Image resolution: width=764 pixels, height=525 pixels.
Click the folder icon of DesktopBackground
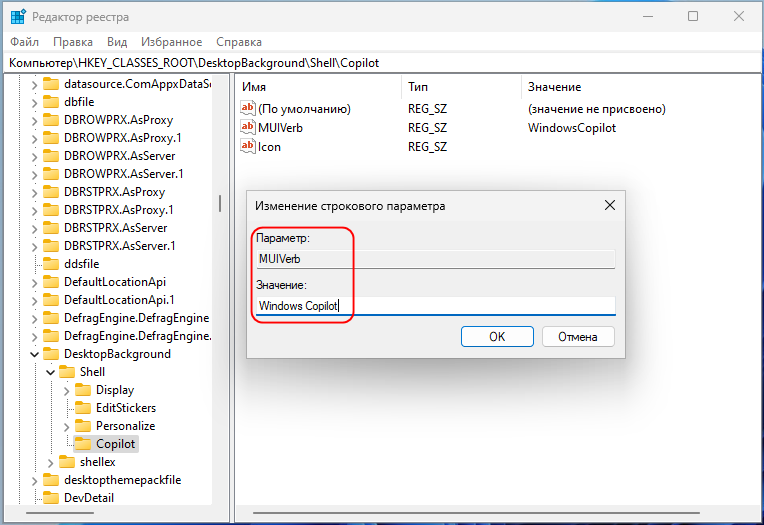(51, 354)
